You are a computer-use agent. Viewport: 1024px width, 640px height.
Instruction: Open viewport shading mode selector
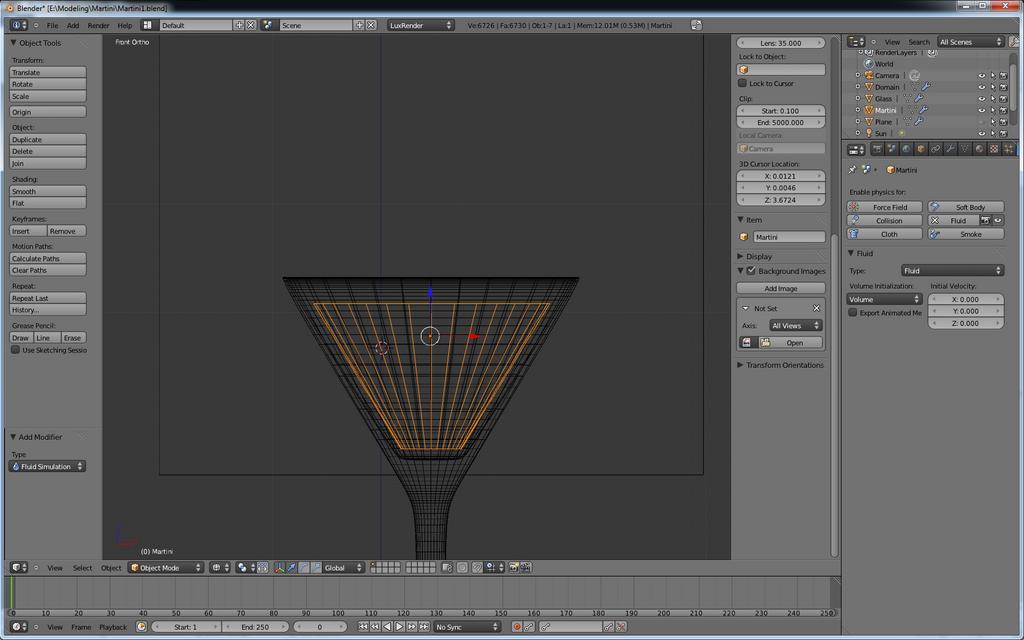tap(219, 568)
